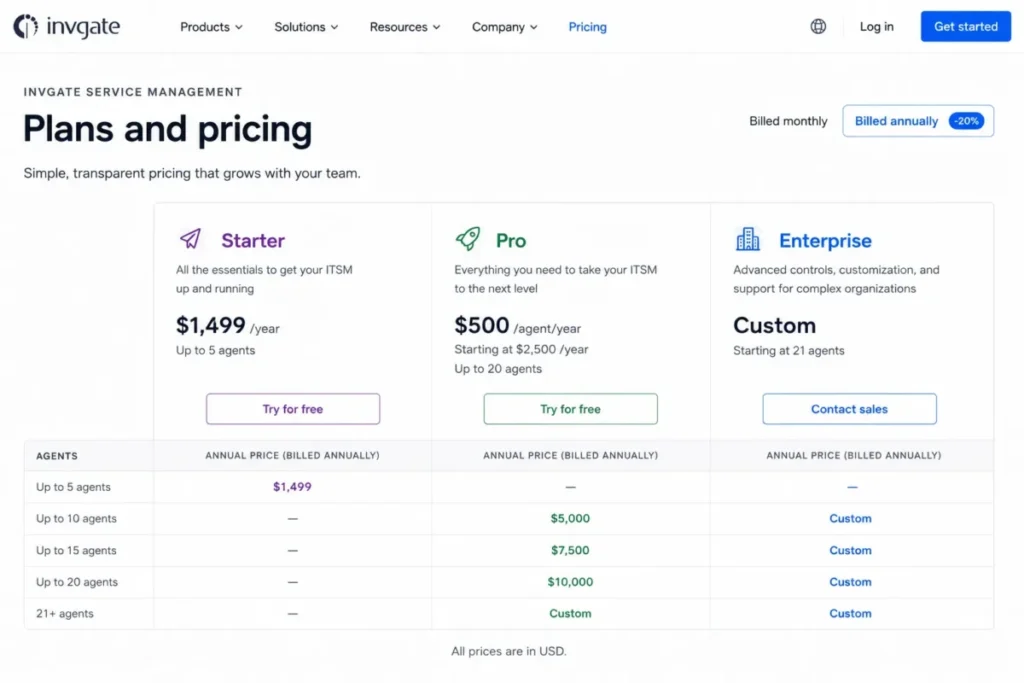Click Contact sales for Enterprise

[x=849, y=409]
